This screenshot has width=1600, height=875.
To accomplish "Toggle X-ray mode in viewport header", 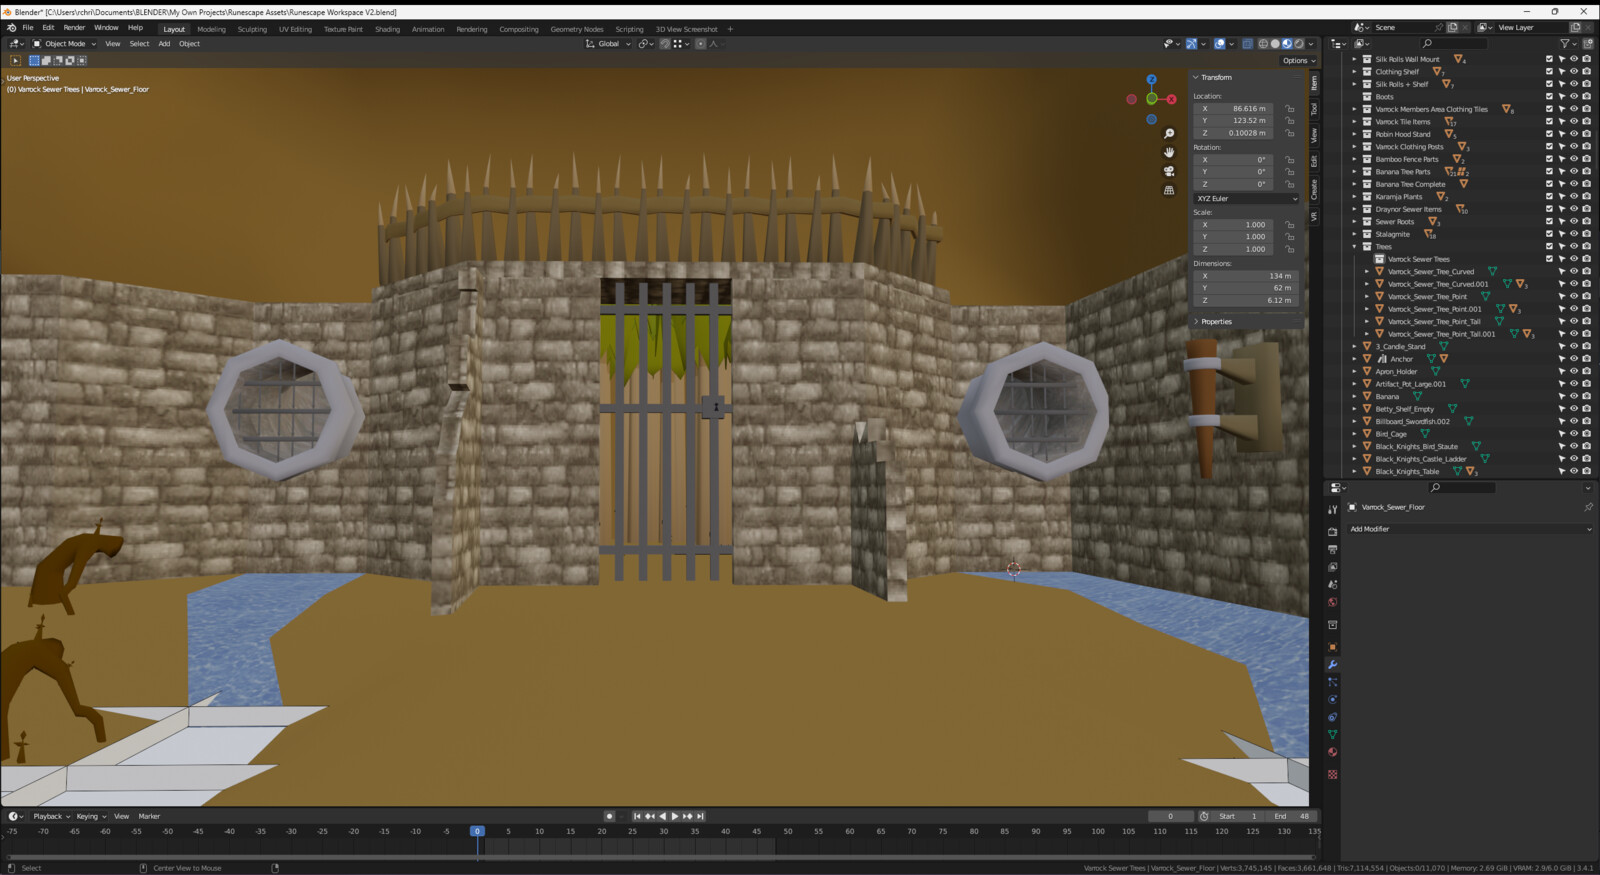I will click(1247, 44).
